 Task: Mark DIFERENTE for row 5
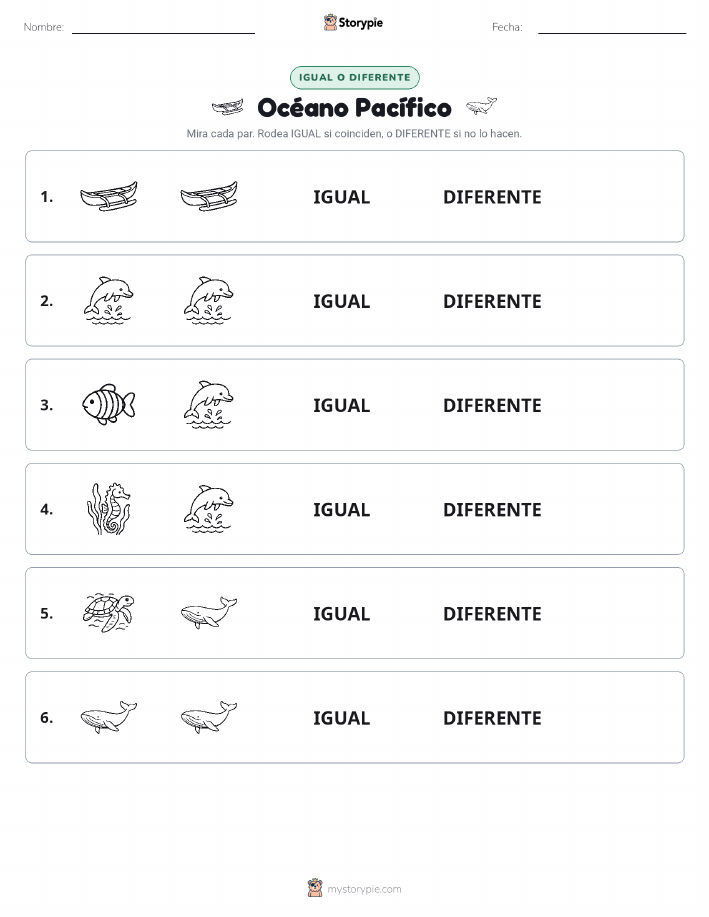pyautogui.click(x=492, y=614)
